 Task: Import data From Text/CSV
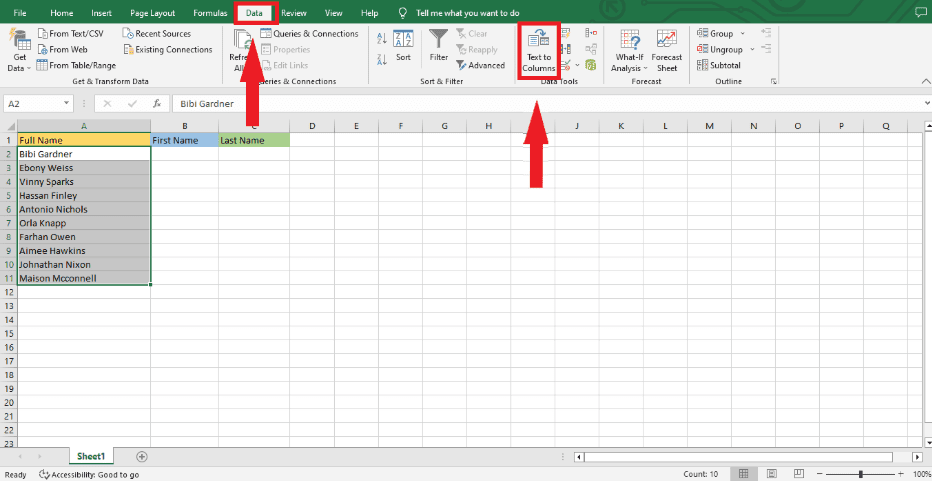(71, 34)
